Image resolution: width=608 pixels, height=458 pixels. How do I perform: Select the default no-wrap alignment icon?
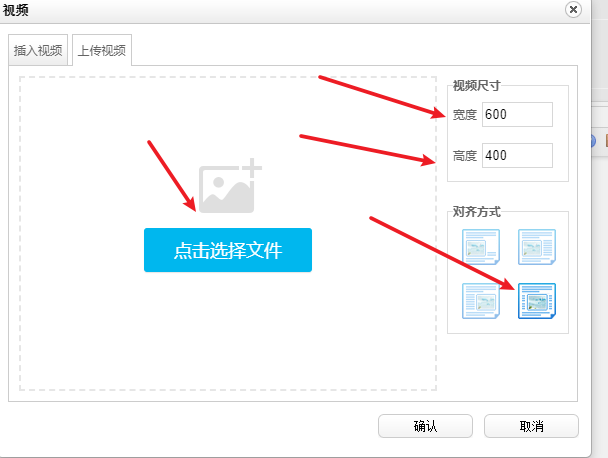480,247
